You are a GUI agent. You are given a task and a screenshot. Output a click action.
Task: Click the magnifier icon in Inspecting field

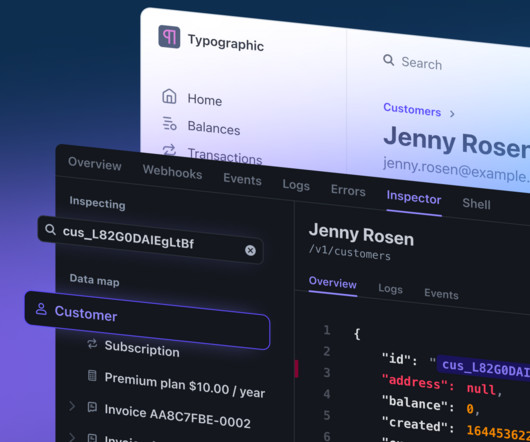50,229
